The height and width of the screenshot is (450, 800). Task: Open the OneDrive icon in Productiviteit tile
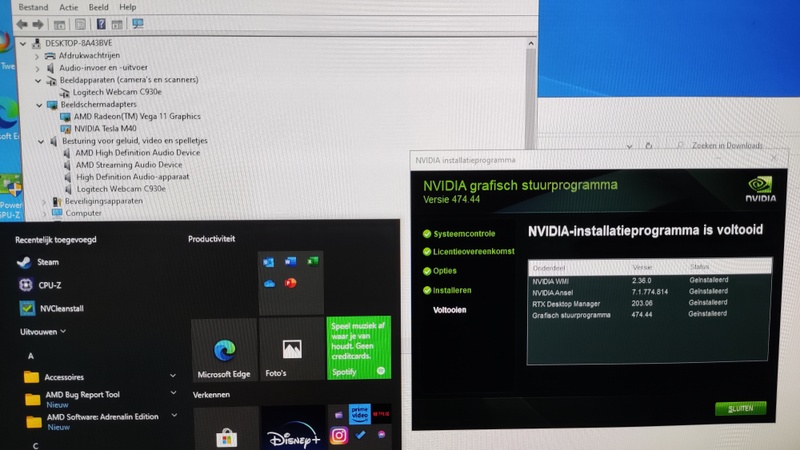(269, 284)
